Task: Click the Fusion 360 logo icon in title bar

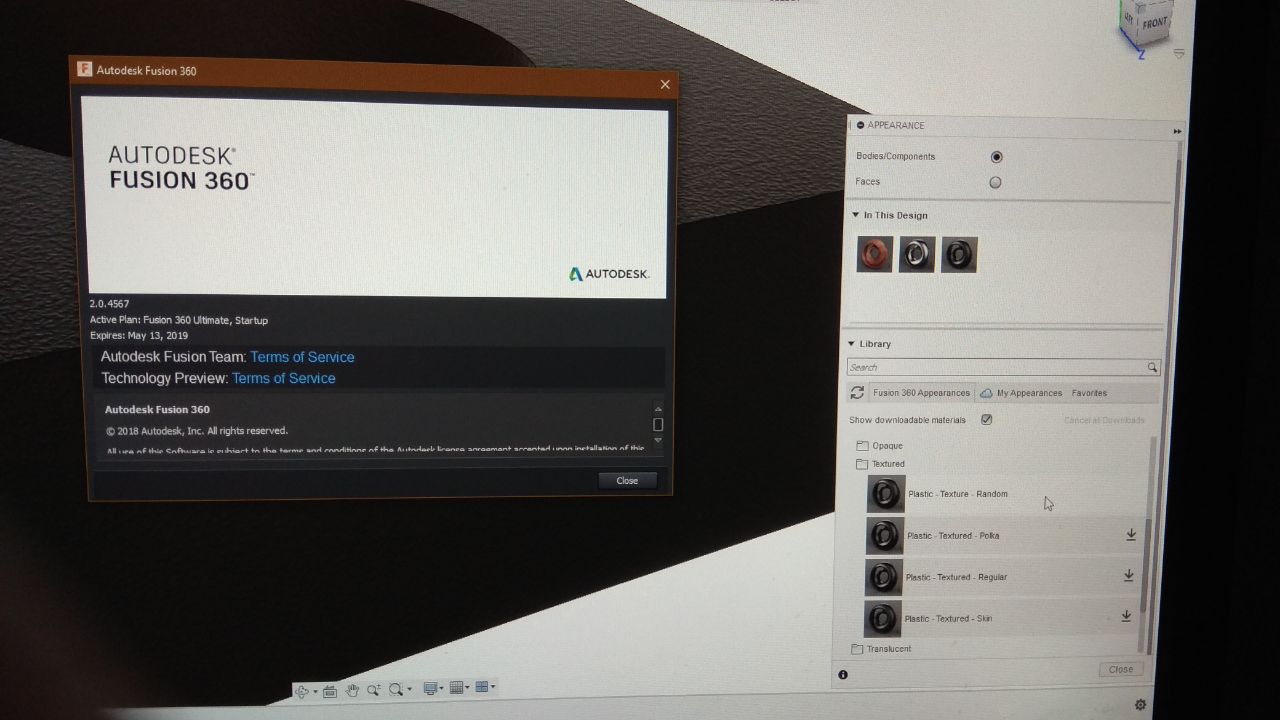Action: click(85, 70)
